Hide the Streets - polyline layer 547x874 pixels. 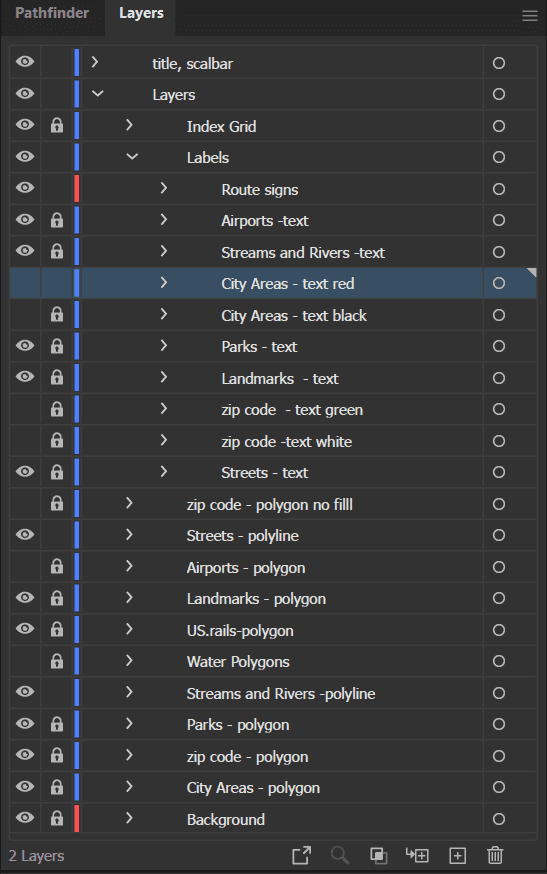coord(25,535)
